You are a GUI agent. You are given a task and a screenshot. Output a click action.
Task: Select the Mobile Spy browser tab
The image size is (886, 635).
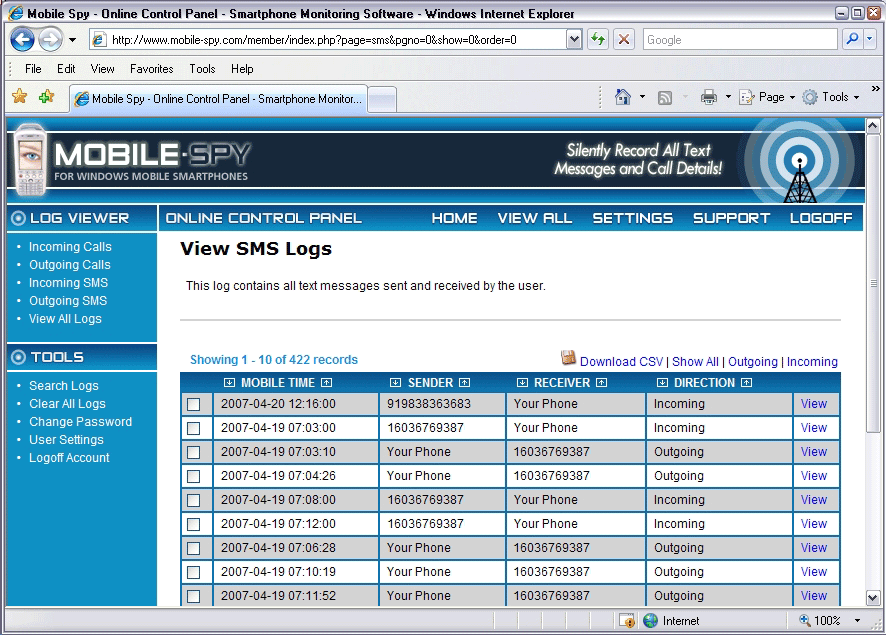point(219,99)
